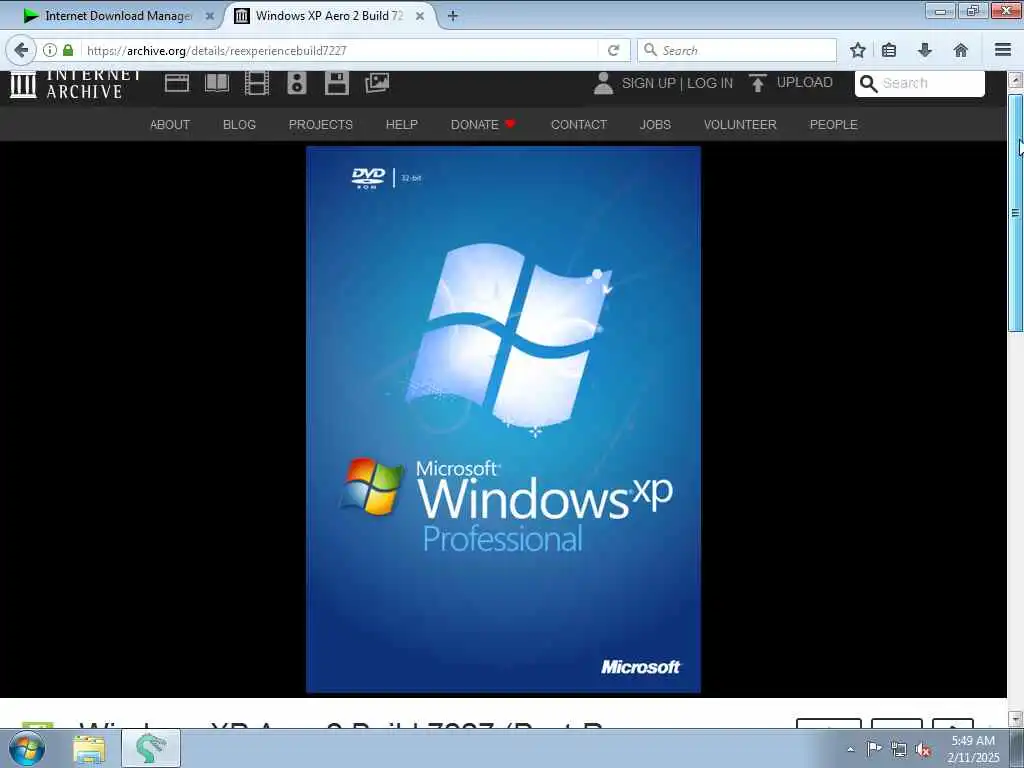1024x768 pixels.
Task: Open the ABOUT navigation link
Action: point(170,125)
